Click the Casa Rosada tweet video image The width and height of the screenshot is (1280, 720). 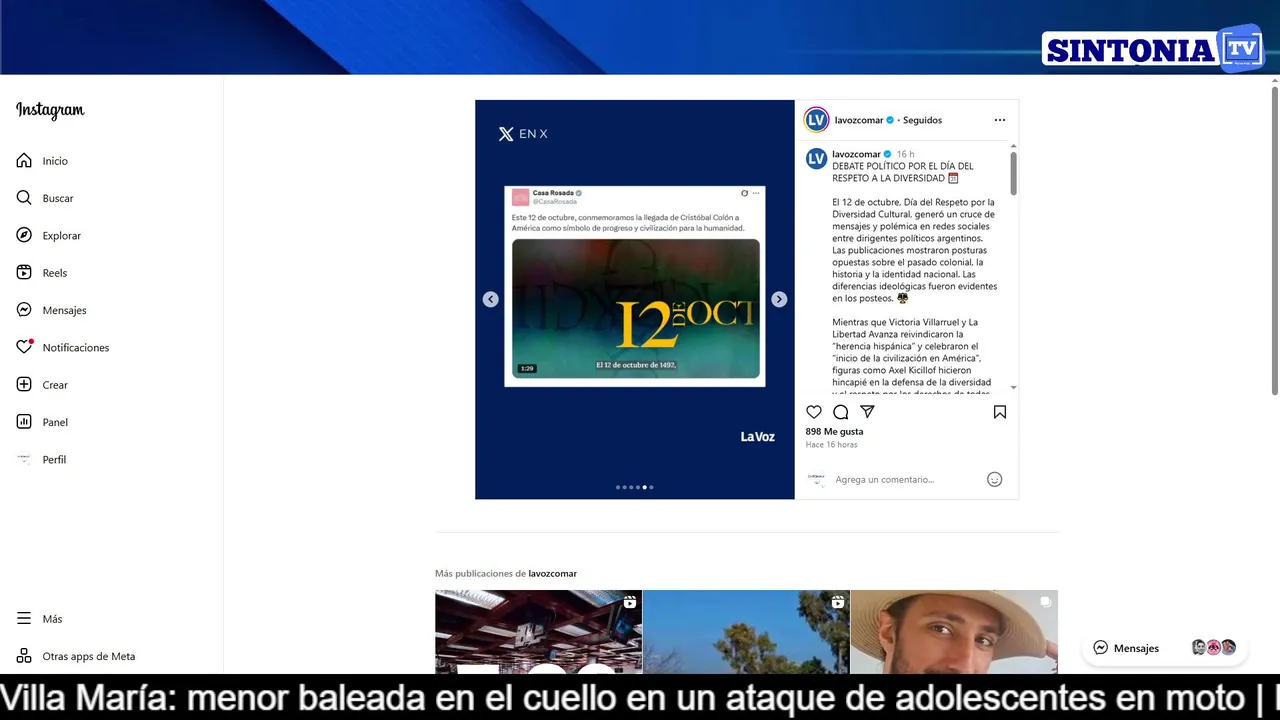635,308
